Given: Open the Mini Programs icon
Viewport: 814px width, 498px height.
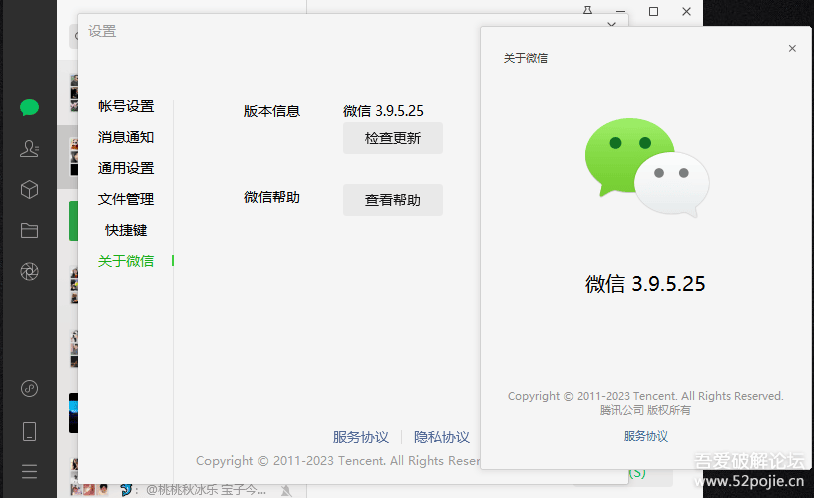Looking at the screenshot, I should click(x=29, y=388).
